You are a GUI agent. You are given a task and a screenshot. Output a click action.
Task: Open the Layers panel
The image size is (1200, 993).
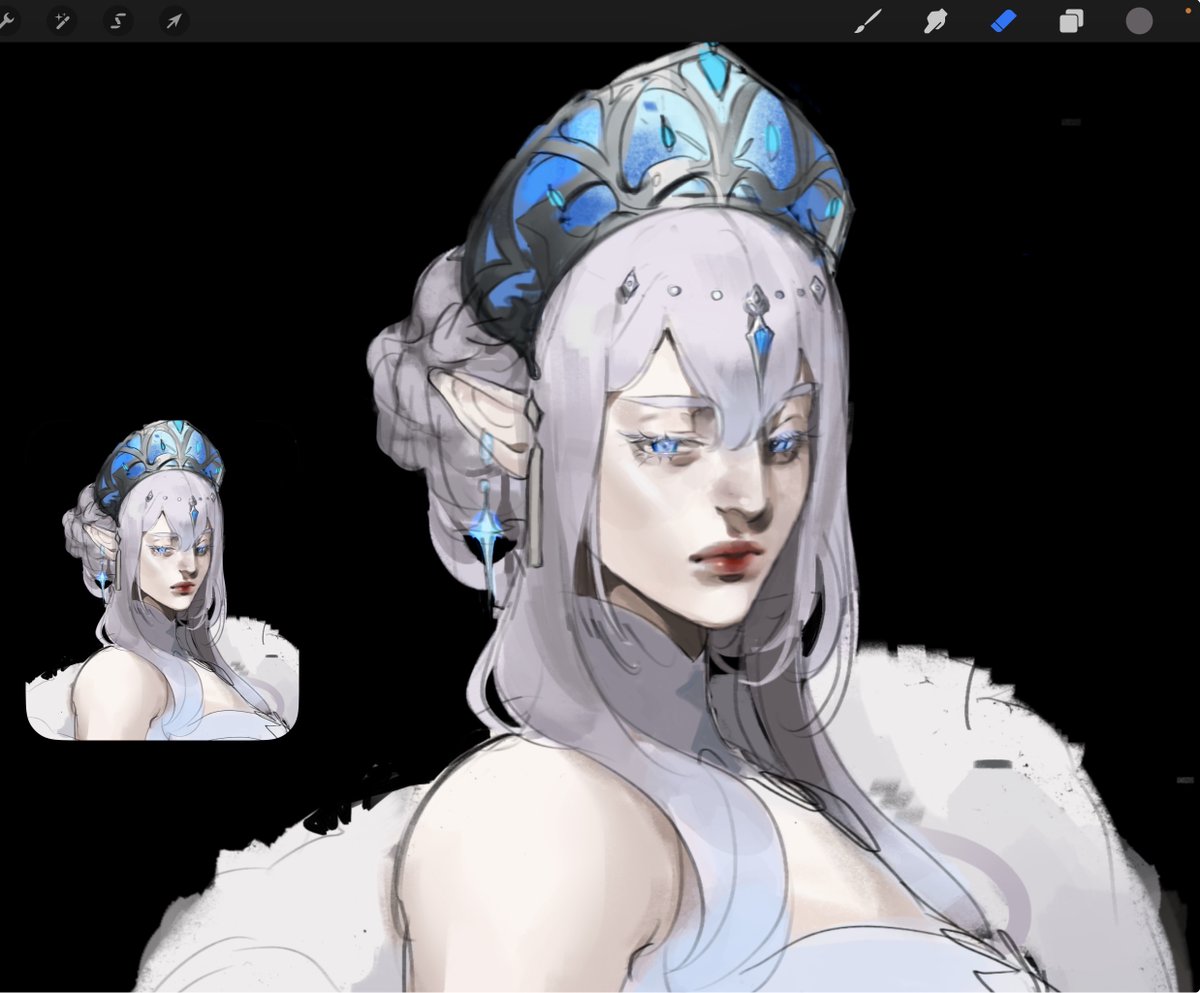pos(1071,21)
